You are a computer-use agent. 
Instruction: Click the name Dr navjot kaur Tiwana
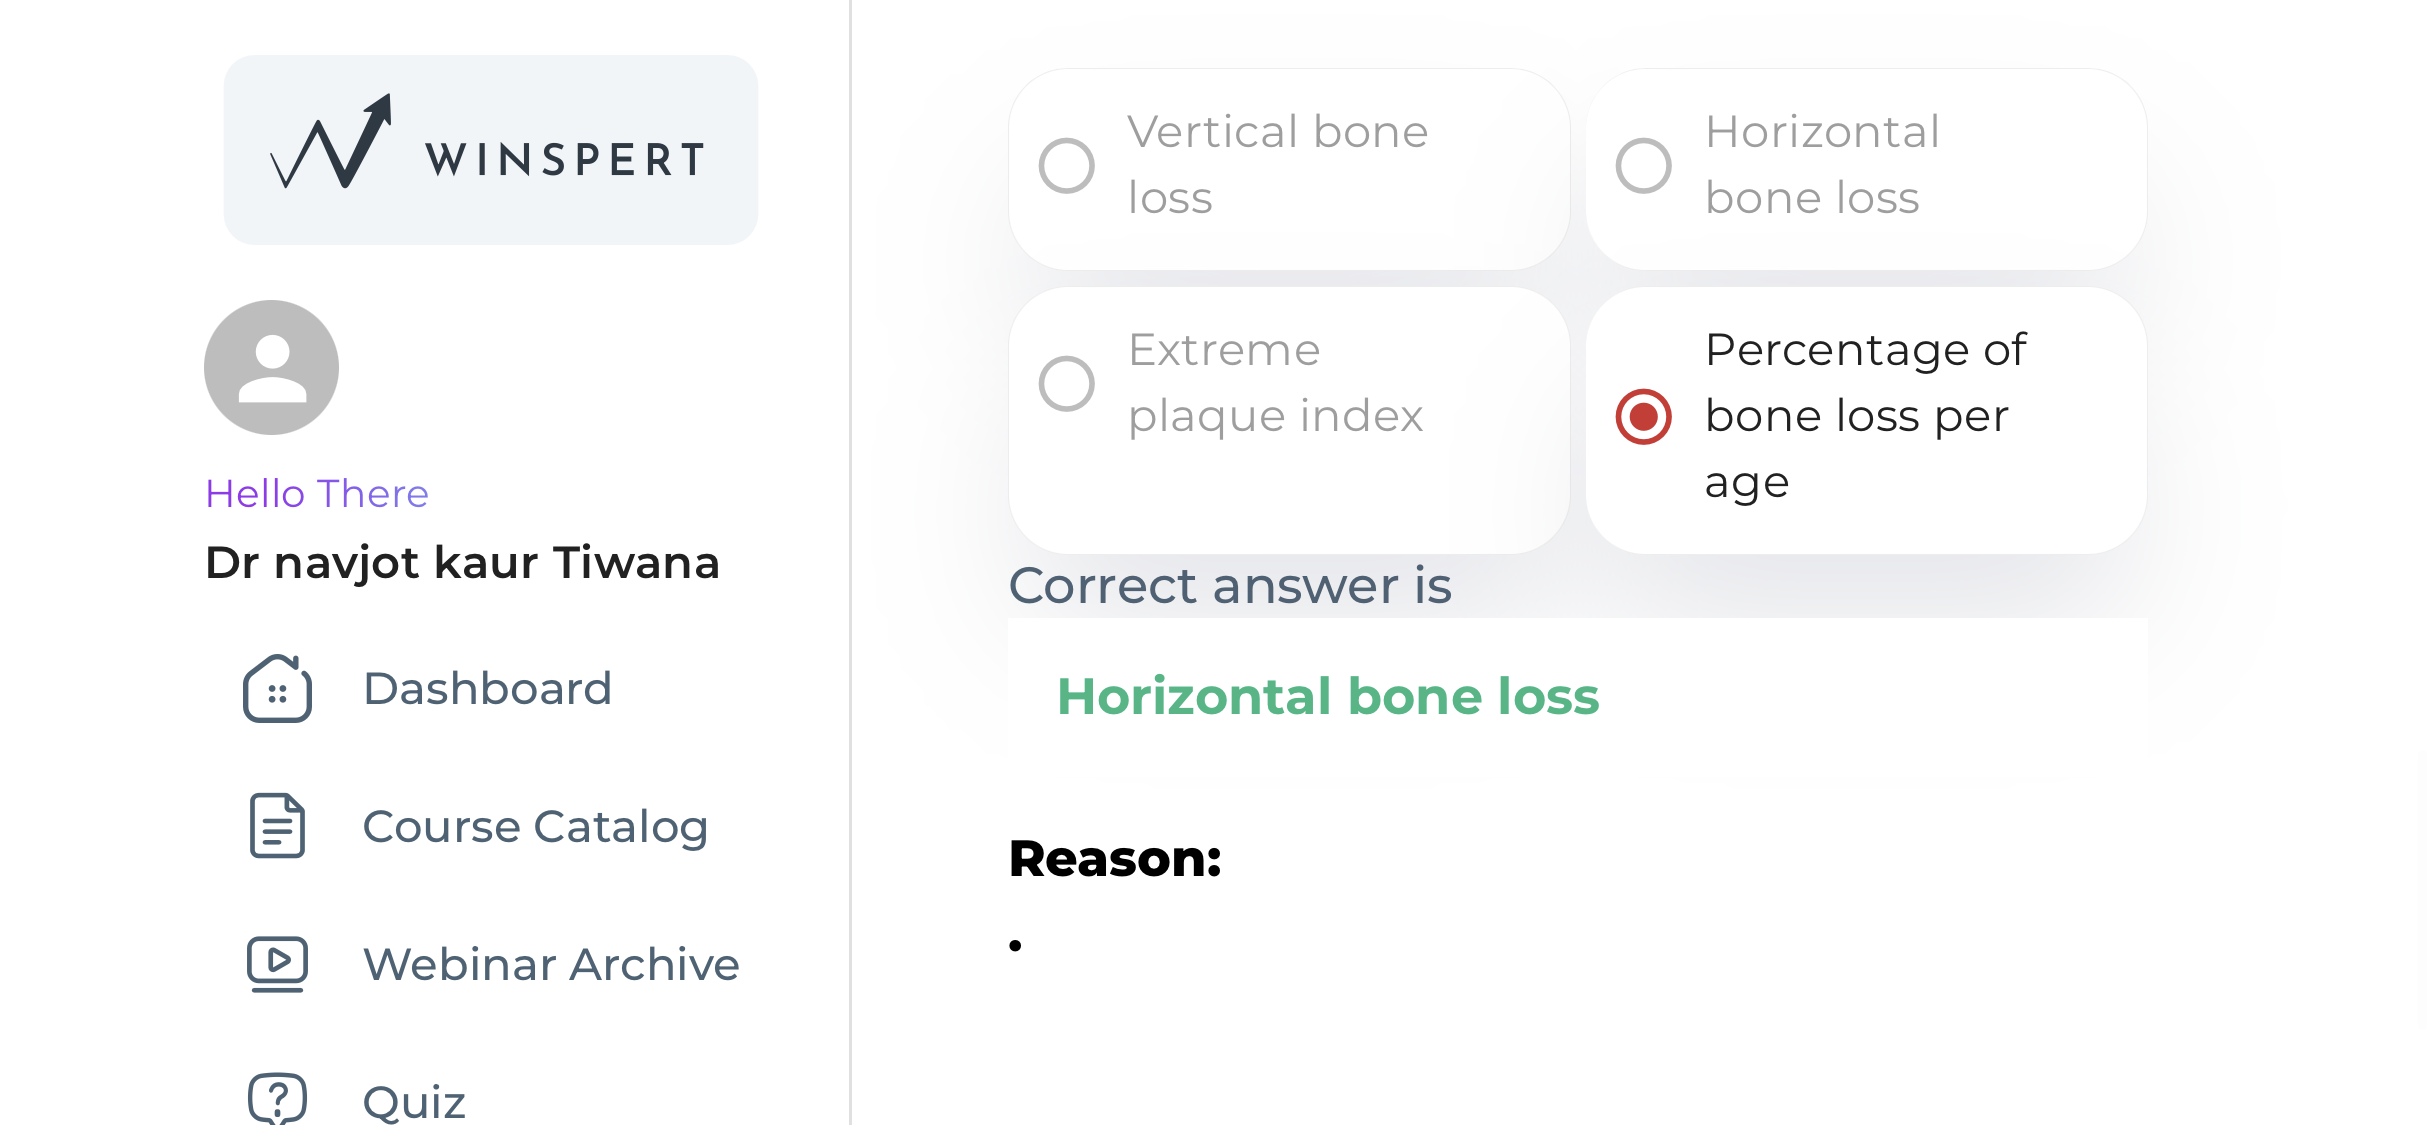462,563
